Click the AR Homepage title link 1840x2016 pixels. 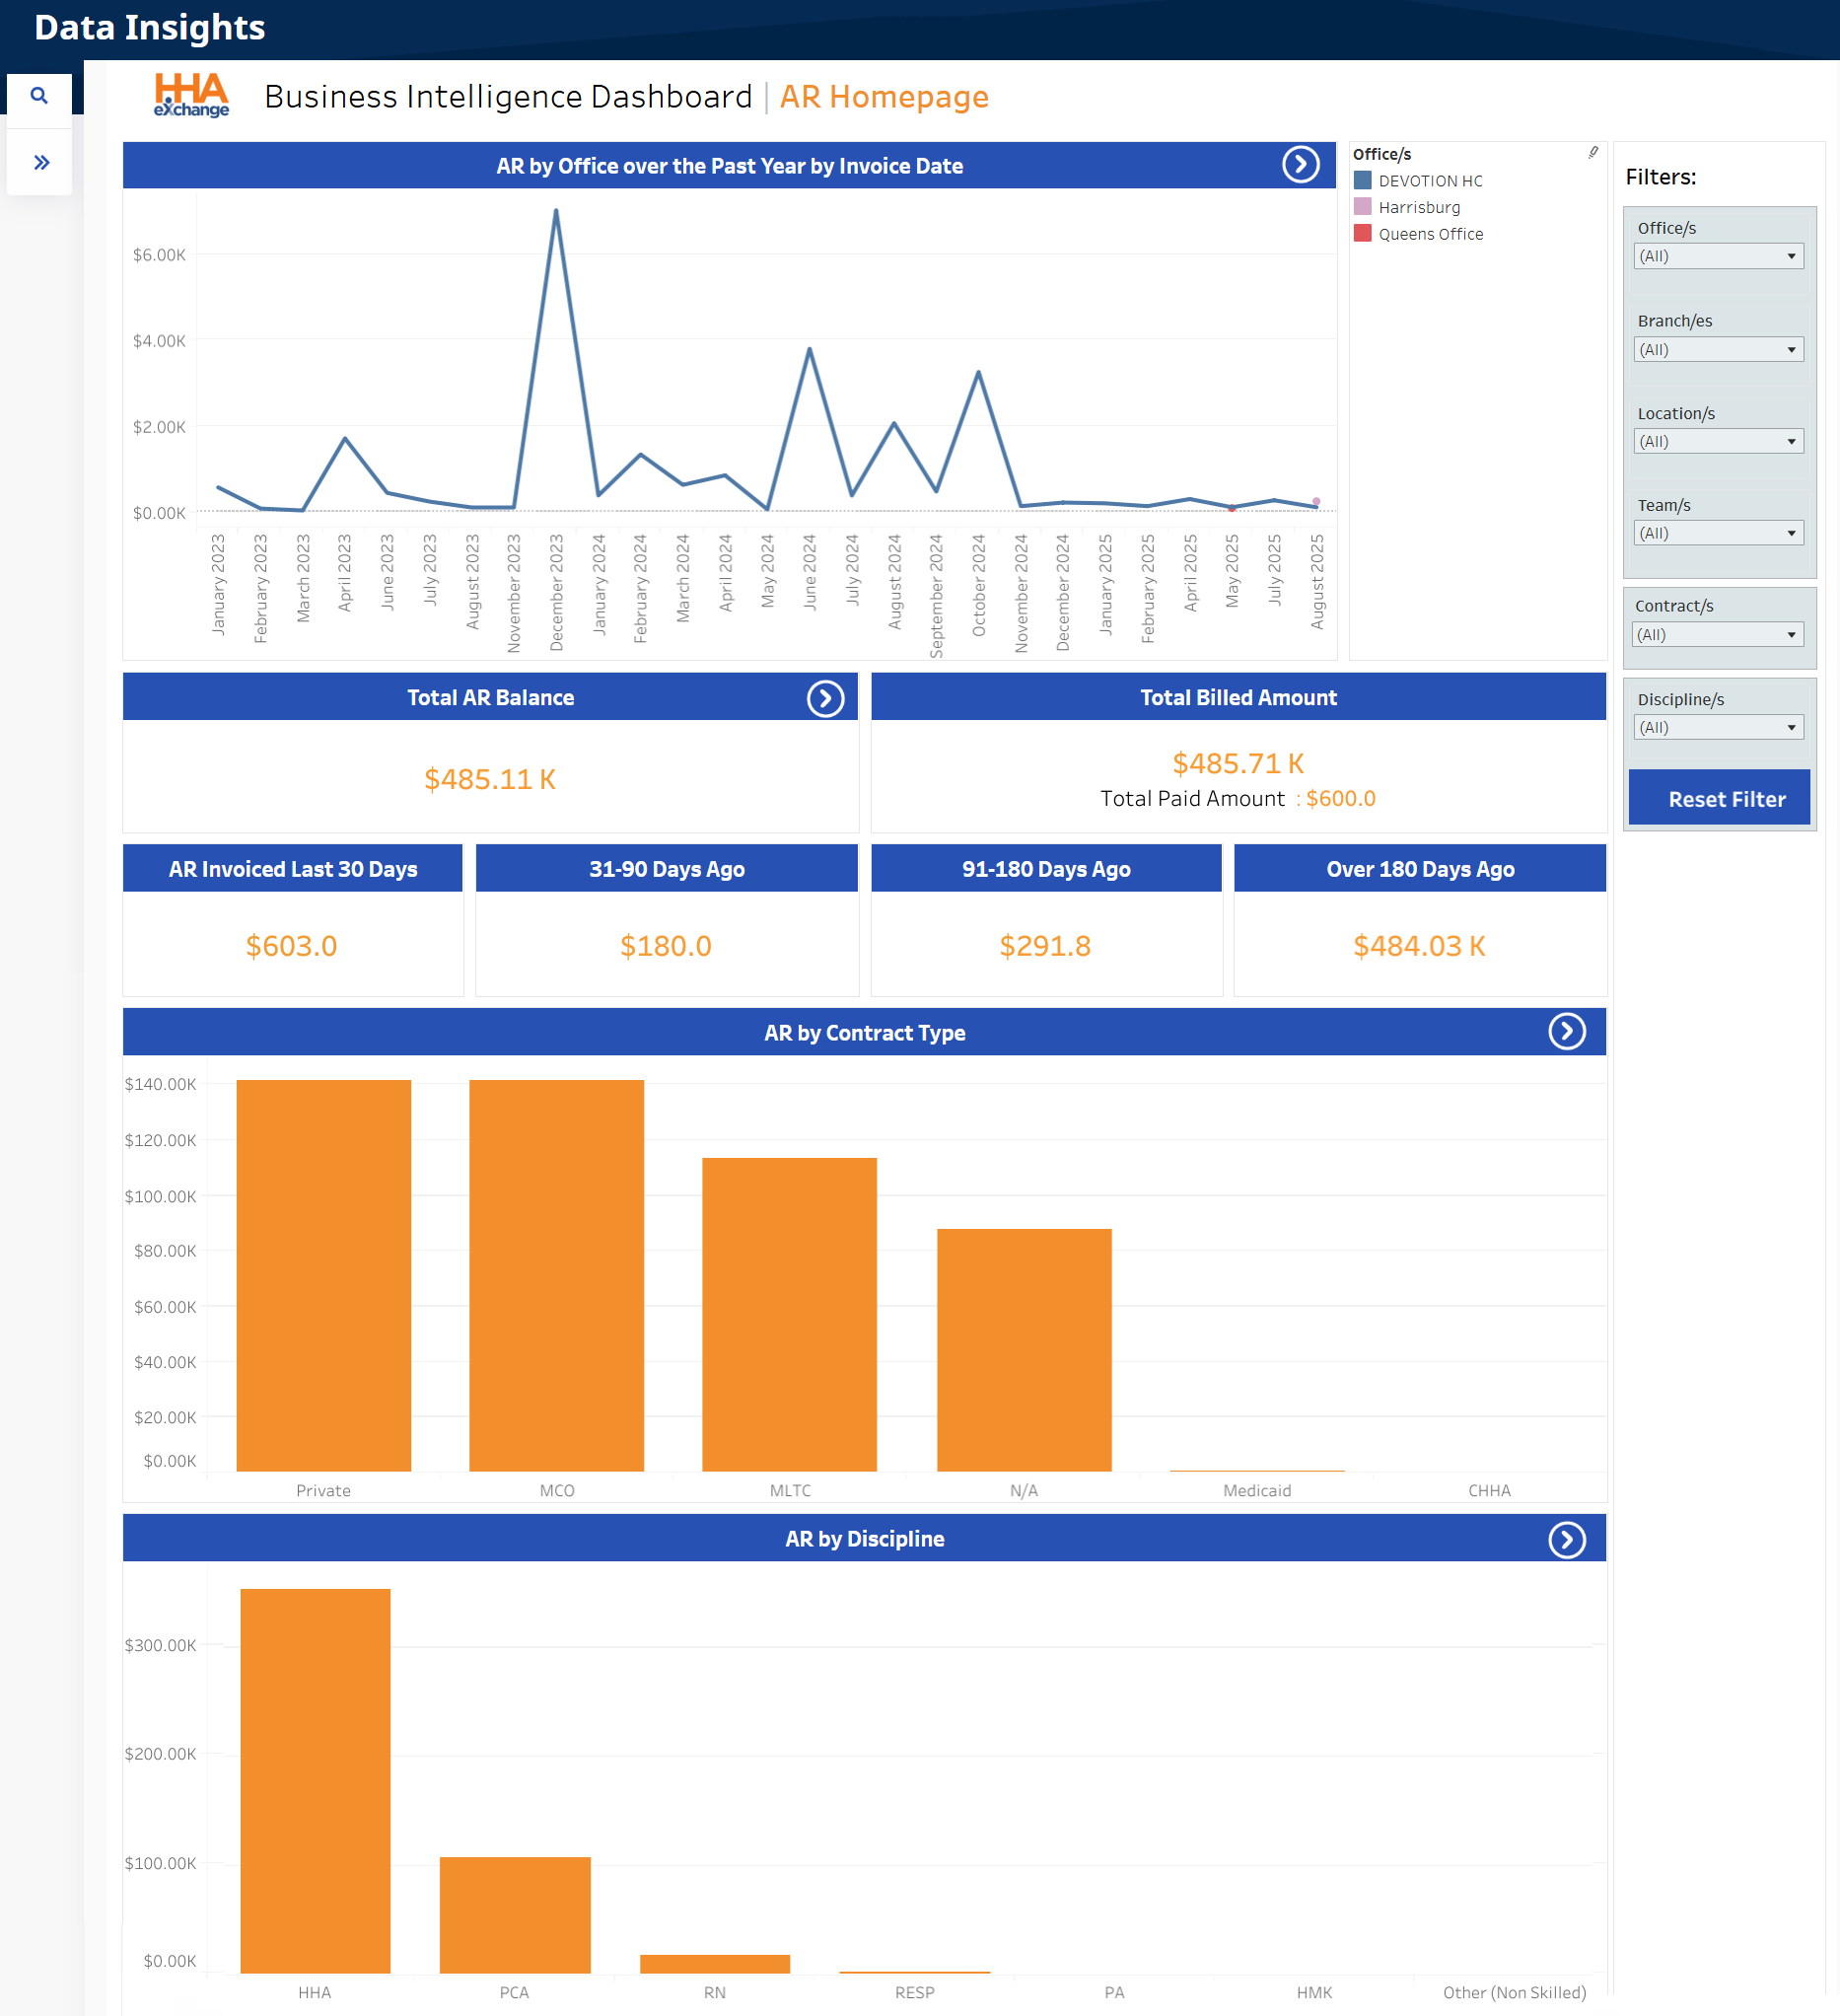coord(883,97)
